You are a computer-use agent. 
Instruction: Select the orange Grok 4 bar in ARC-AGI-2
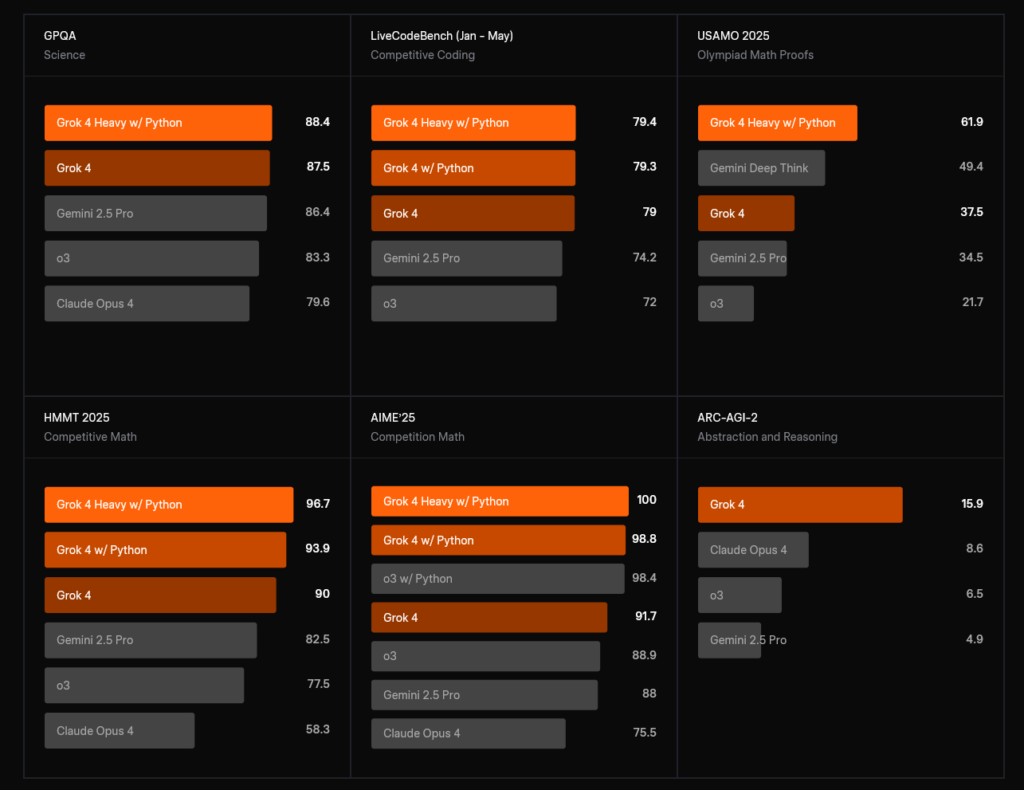click(x=800, y=505)
